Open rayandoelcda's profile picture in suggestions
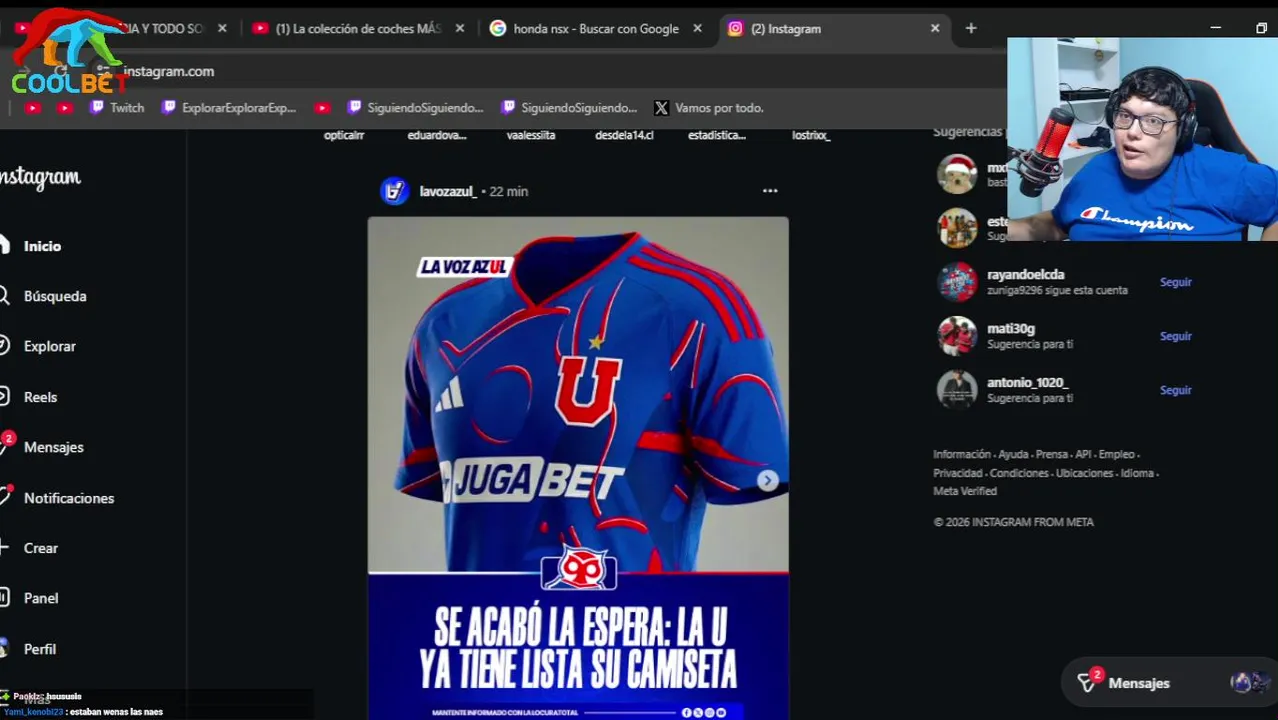The width and height of the screenshot is (1278, 720). coord(957,282)
